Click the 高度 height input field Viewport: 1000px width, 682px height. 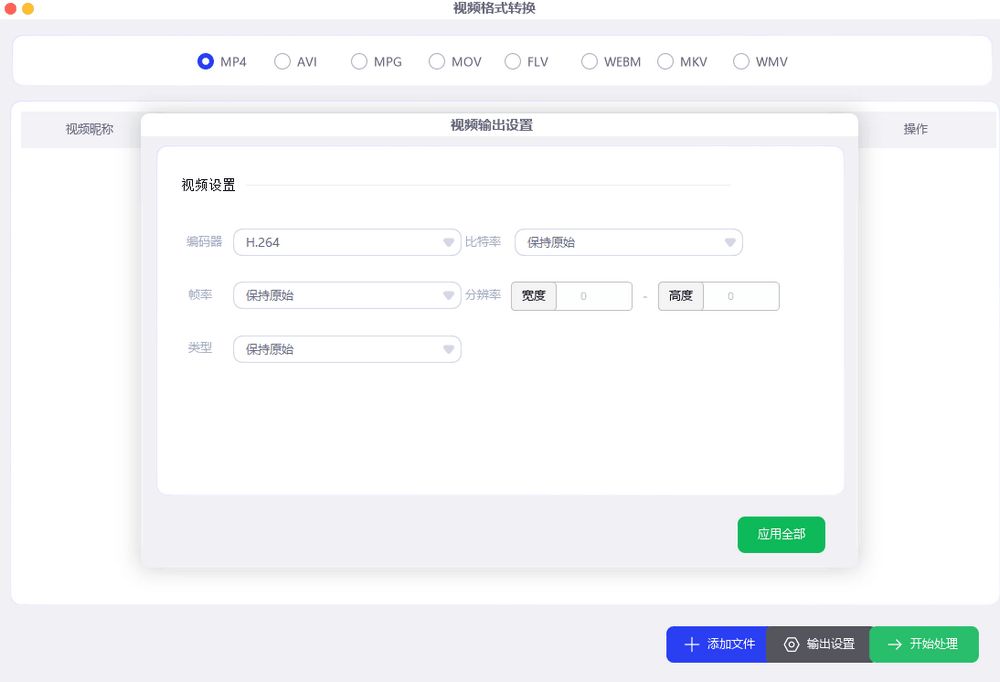(x=742, y=296)
